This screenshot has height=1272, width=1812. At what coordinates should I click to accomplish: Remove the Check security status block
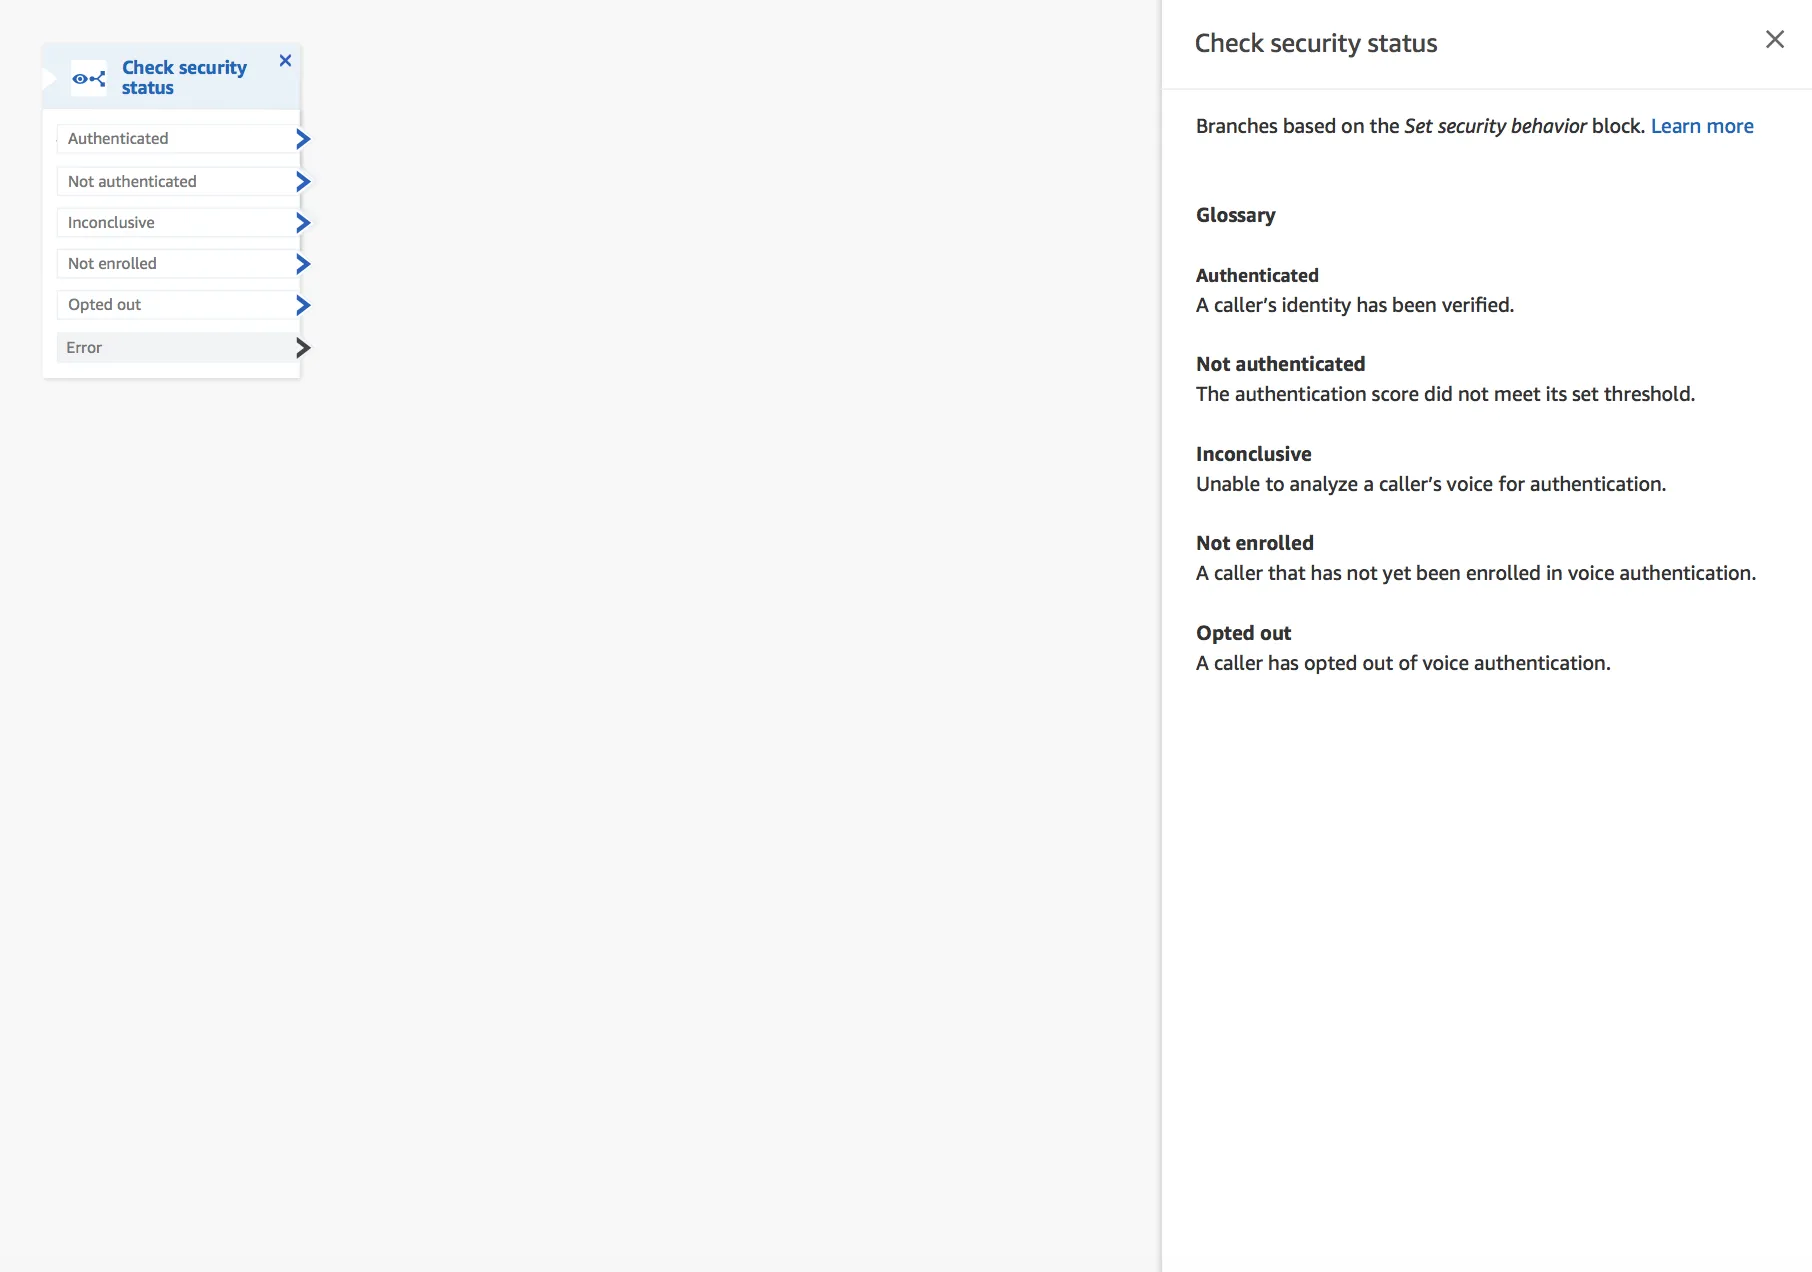tap(285, 61)
